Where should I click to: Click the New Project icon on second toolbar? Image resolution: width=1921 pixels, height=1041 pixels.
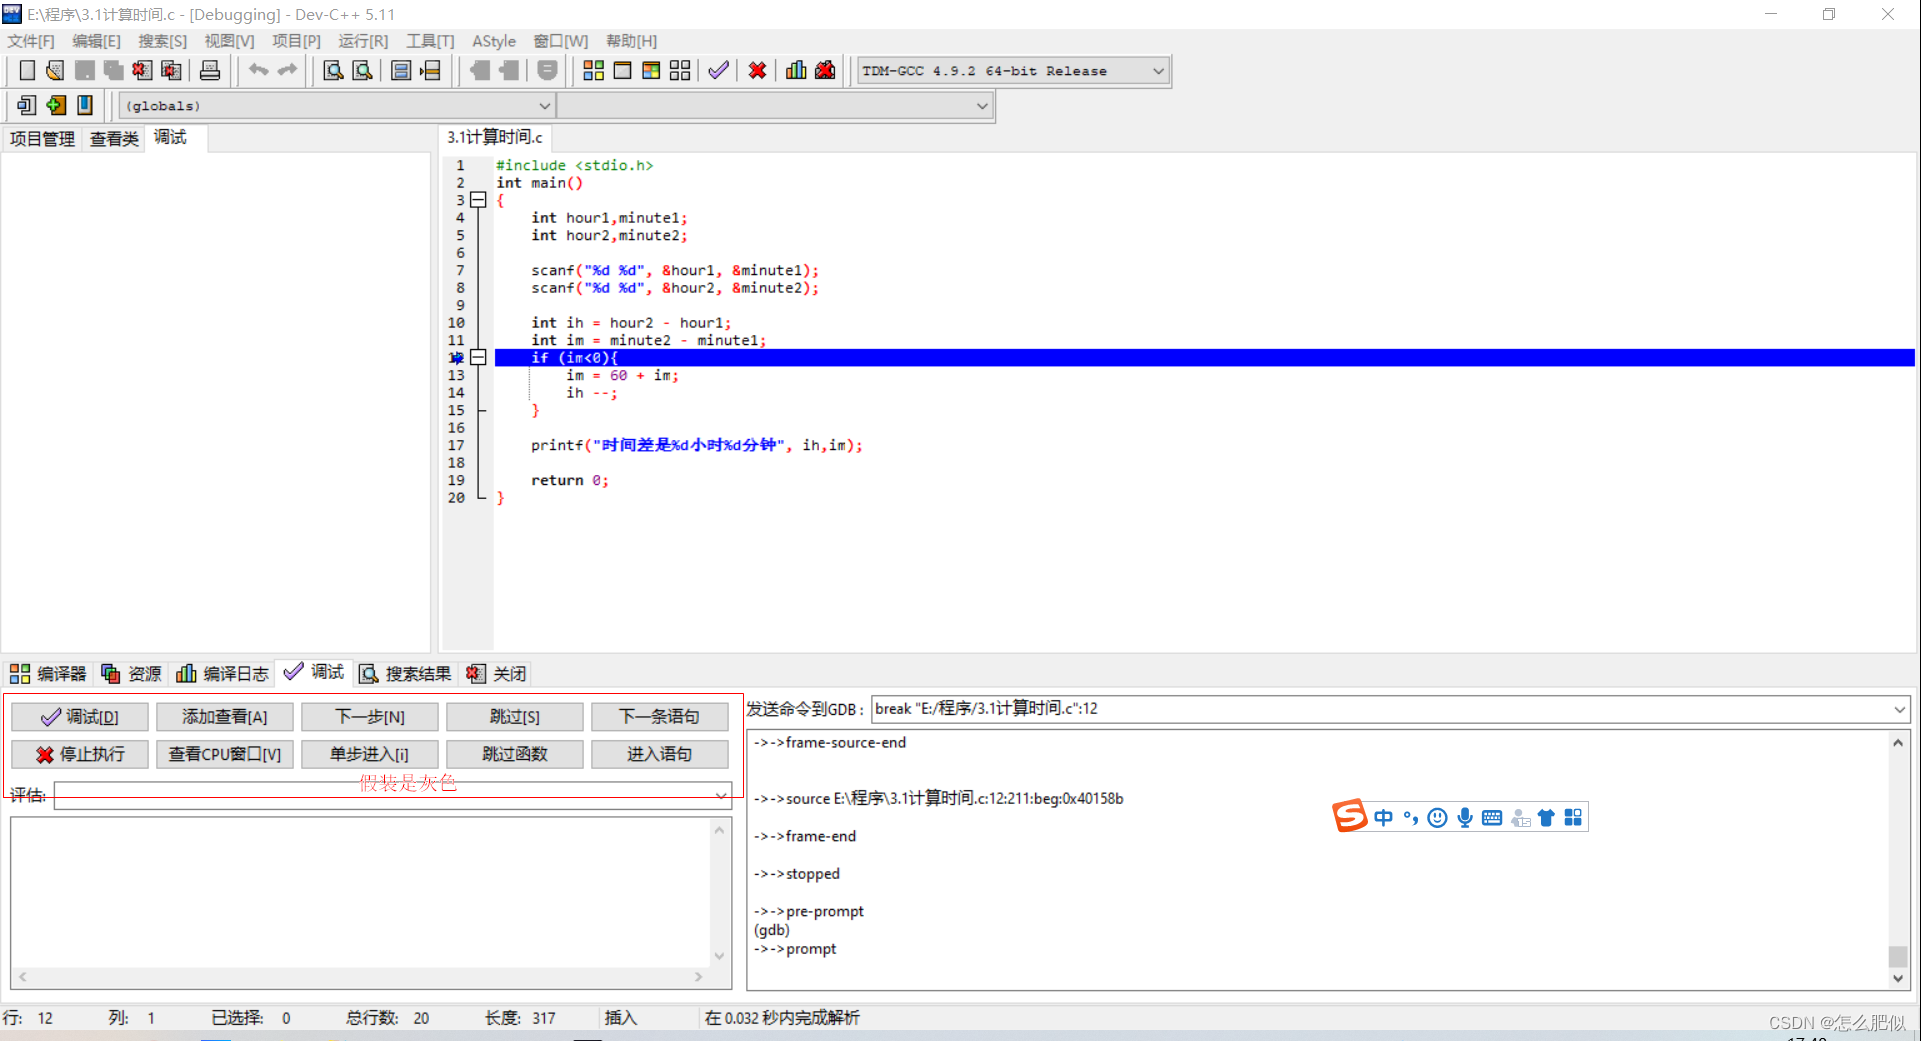[26, 105]
